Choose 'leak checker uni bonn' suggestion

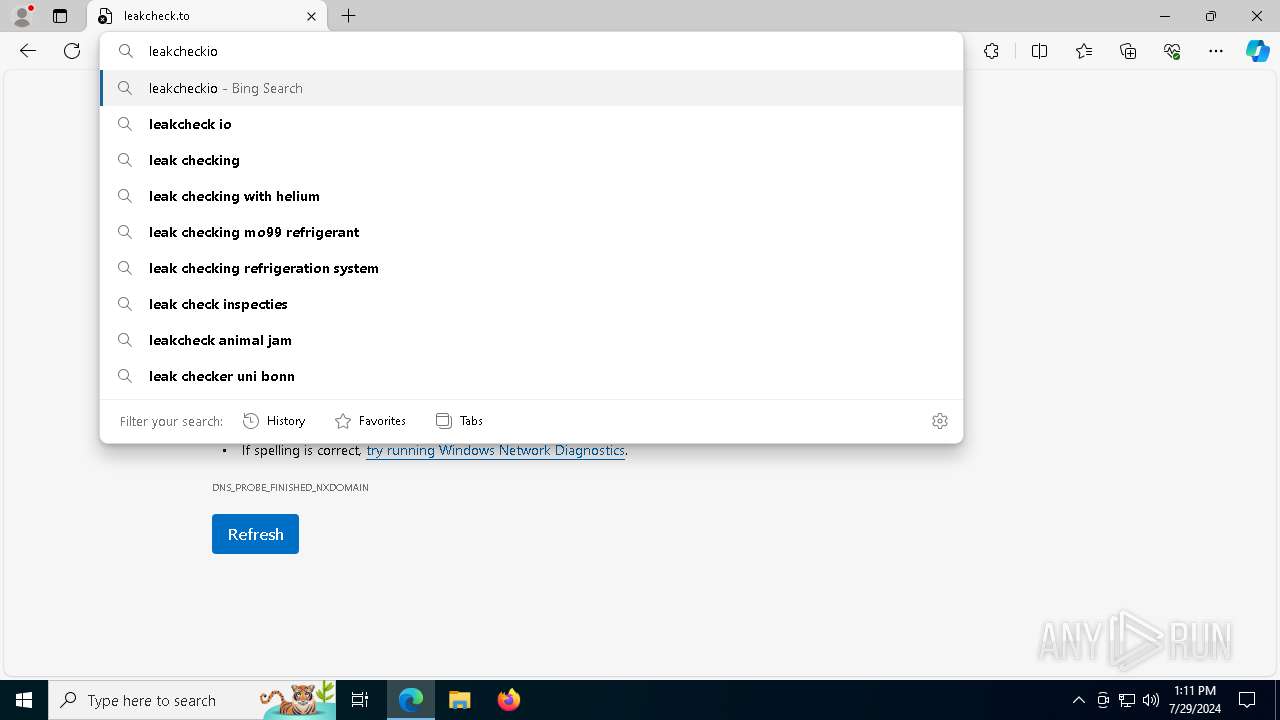(531, 376)
